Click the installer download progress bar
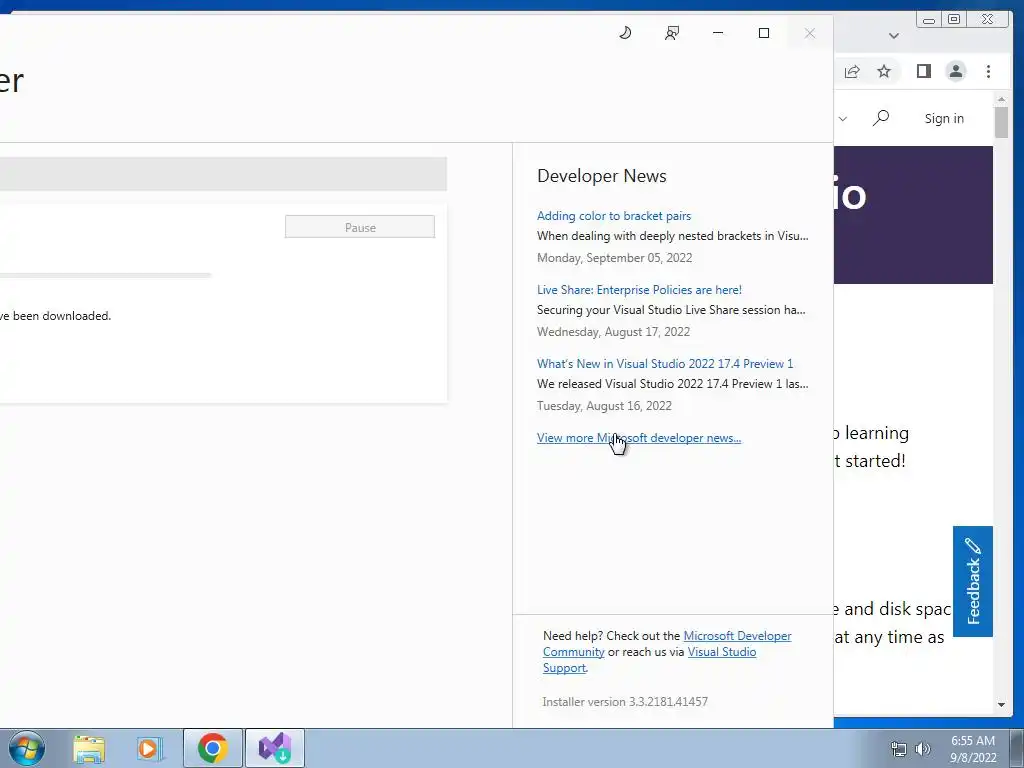 [104, 275]
